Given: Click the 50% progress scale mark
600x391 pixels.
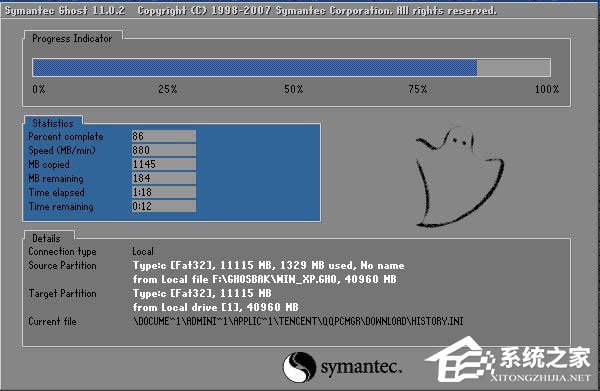Looking at the screenshot, I should click(293, 89).
